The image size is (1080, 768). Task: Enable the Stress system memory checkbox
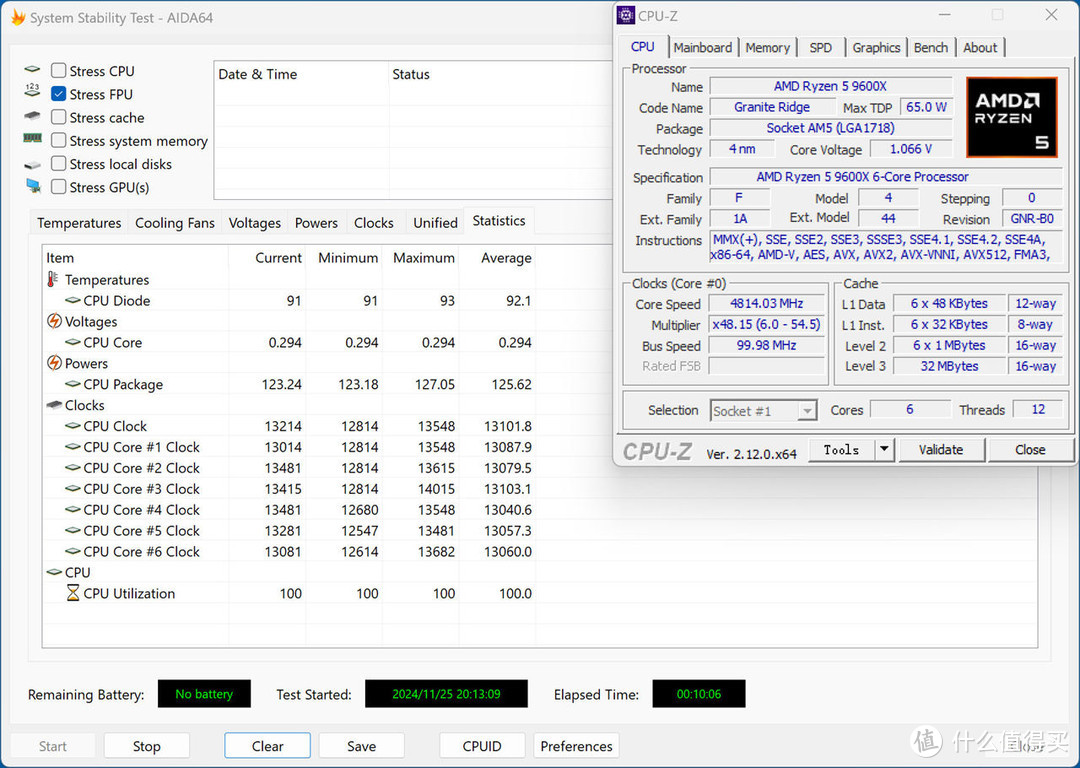coord(59,141)
